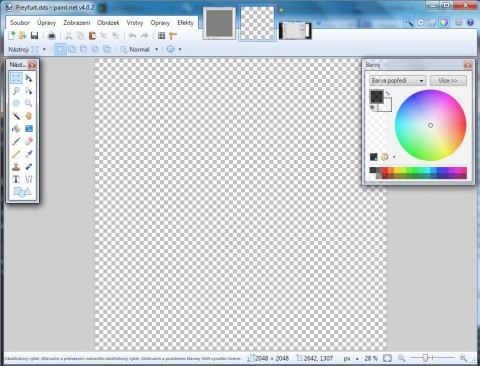The height and width of the screenshot is (366, 480).
Task: Select the Pan hand tool
Action: click(29, 116)
